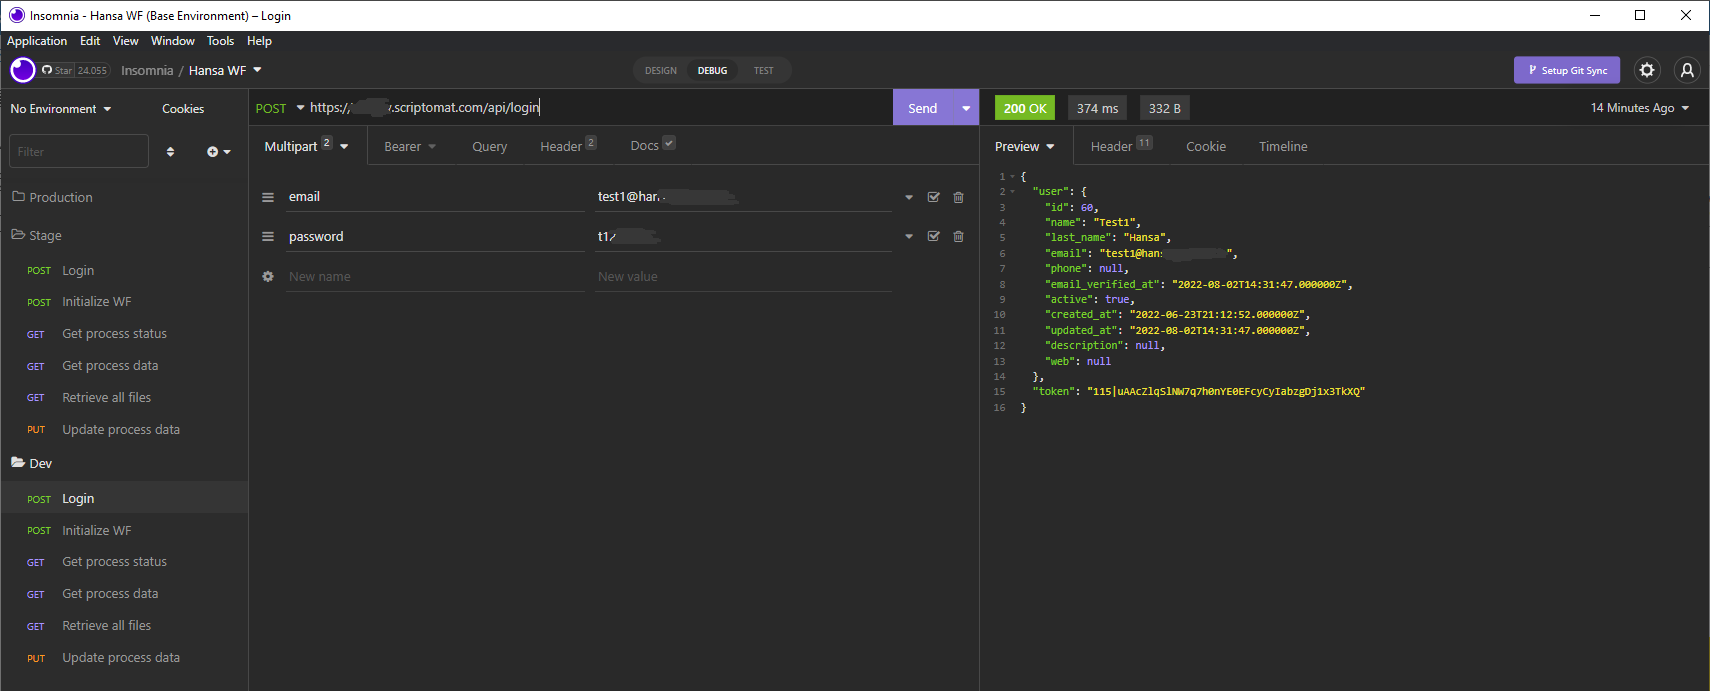Delete the email parameter with trash icon
Image resolution: width=1711 pixels, height=691 pixels.
[958, 197]
